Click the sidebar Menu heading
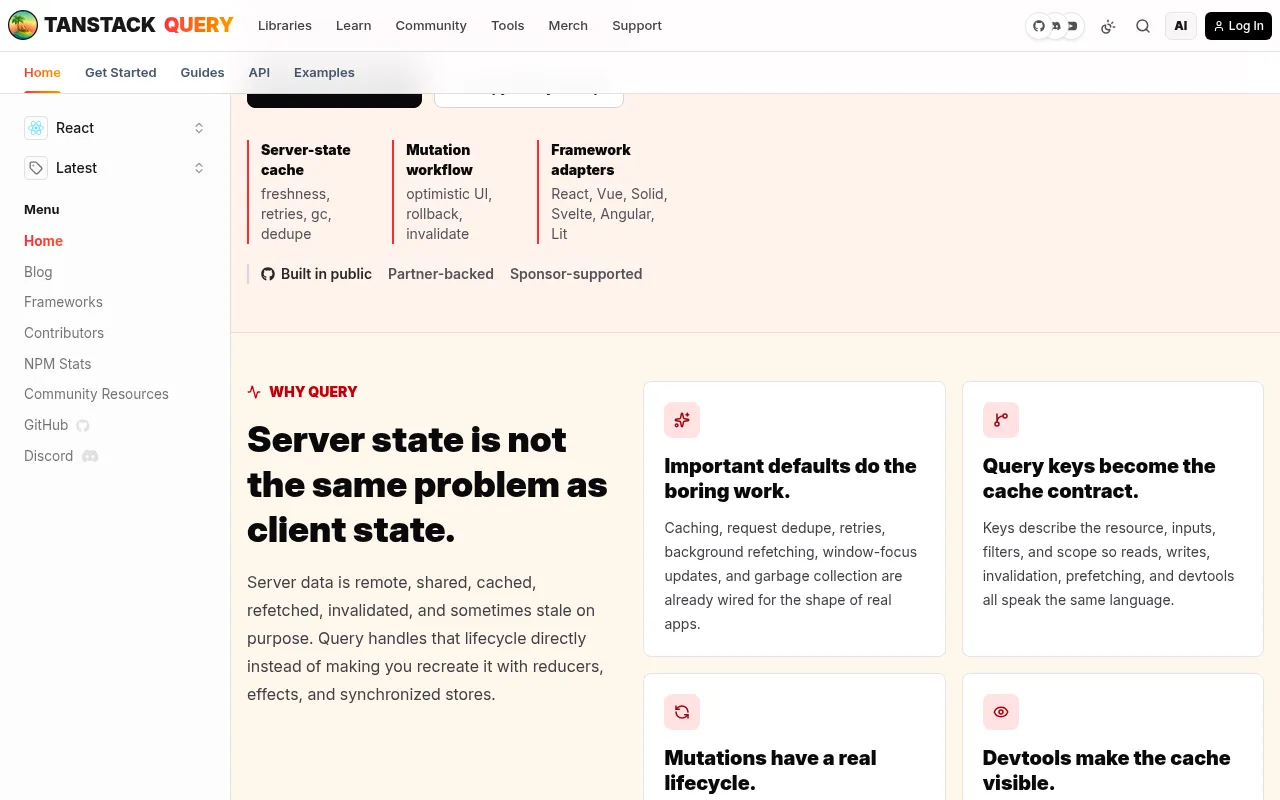Image resolution: width=1280 pixels, height=800 pixels. 42,210
